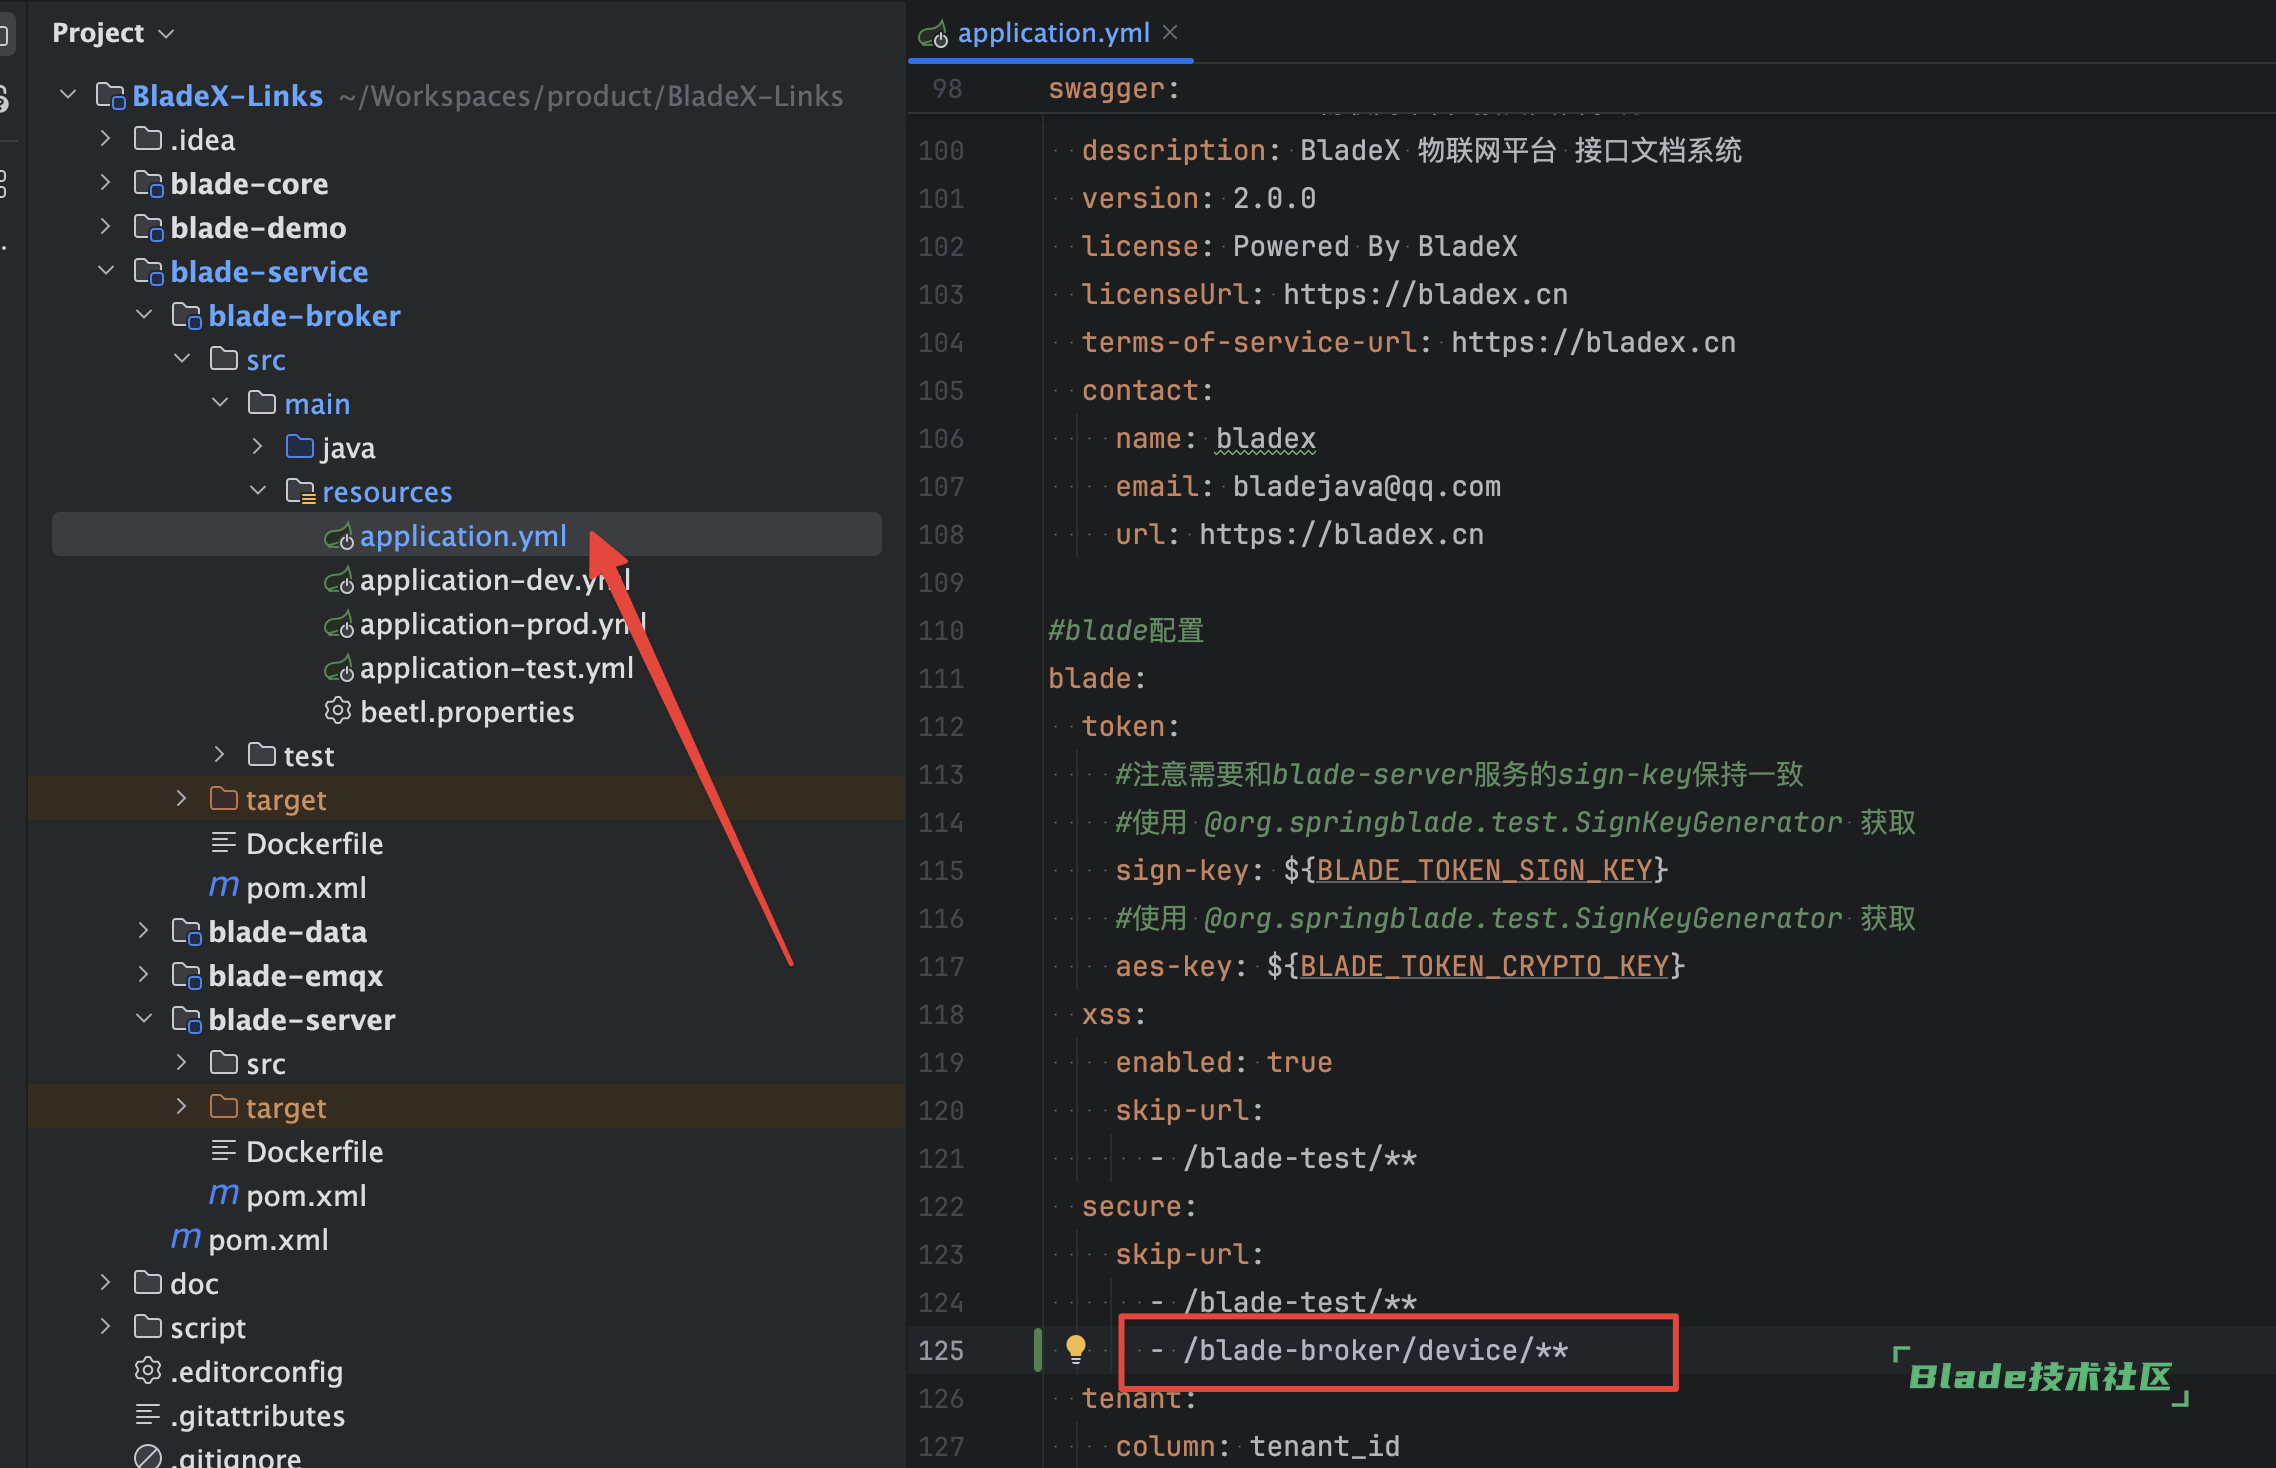Viewport: 2276px width, 1468px height.
Task: Click the enabled: true value
Action: point(1299,1062)
